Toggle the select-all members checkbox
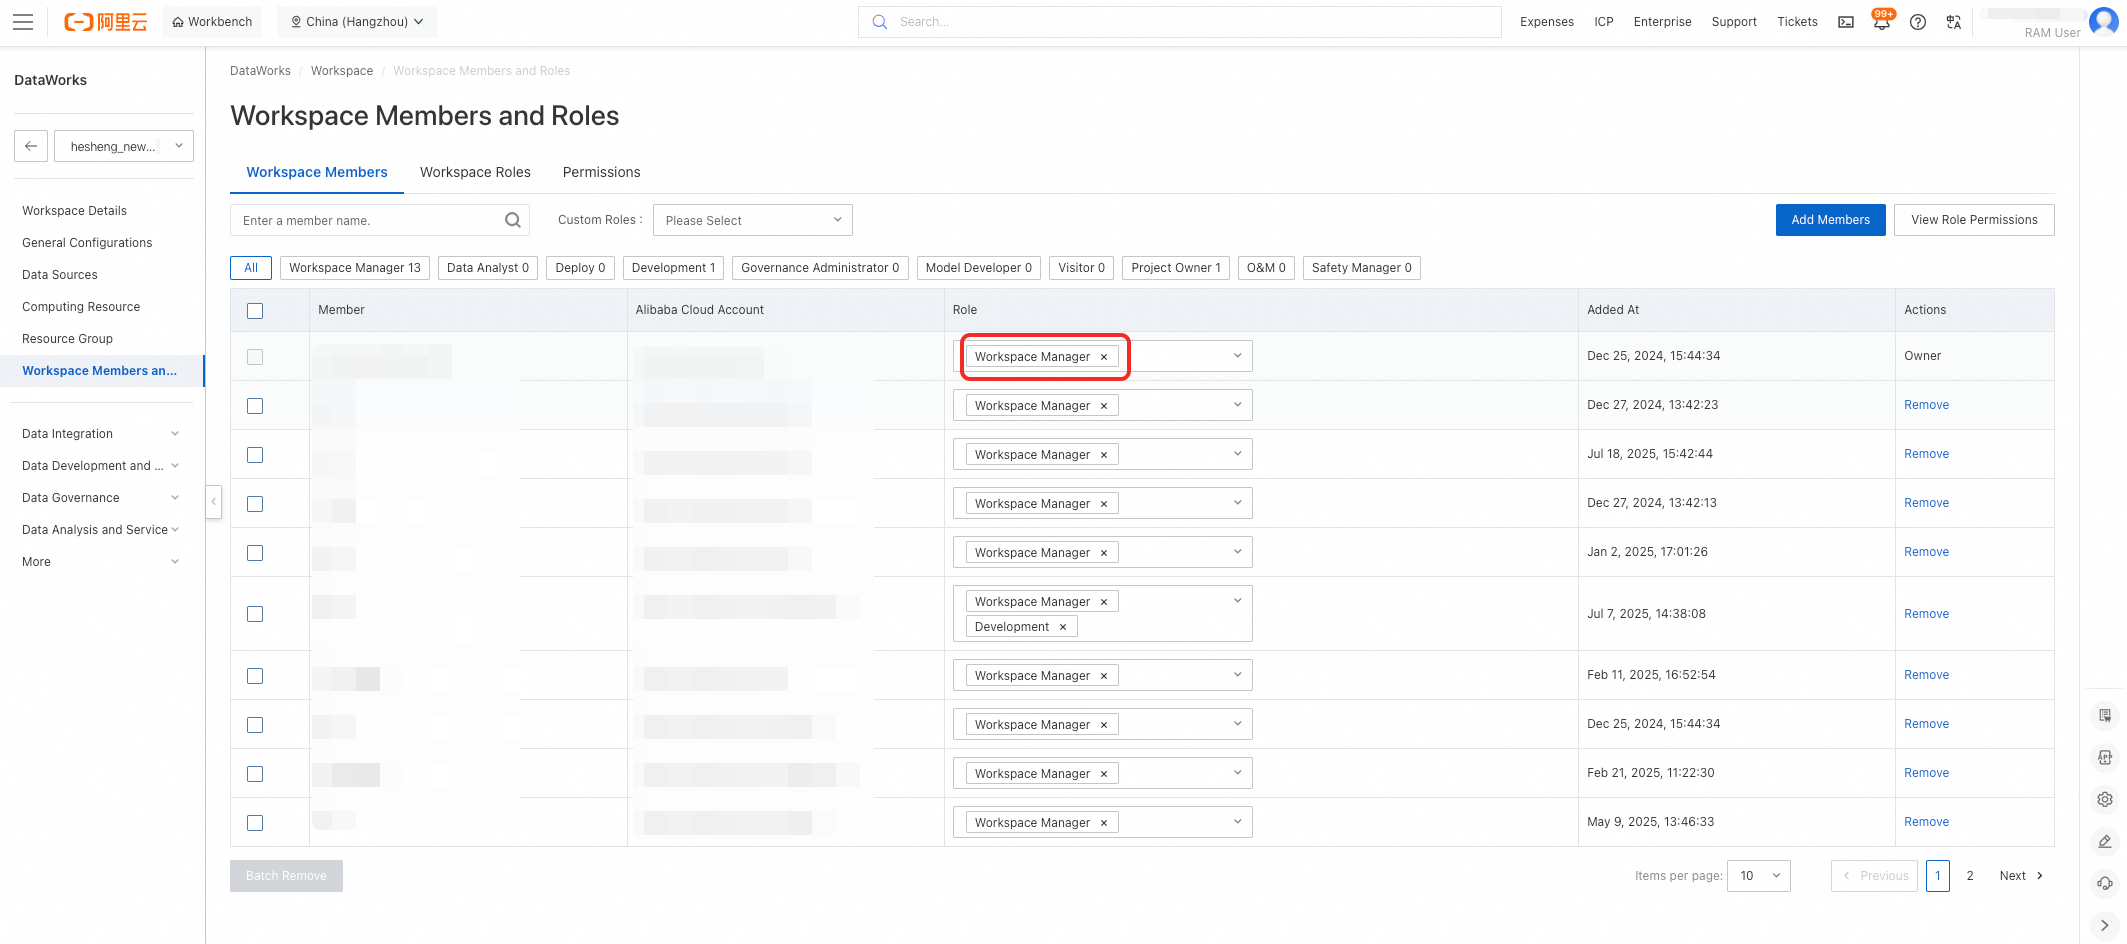Image resolution: width=2127 pixels, height=944 pixels. coord(255,311)
